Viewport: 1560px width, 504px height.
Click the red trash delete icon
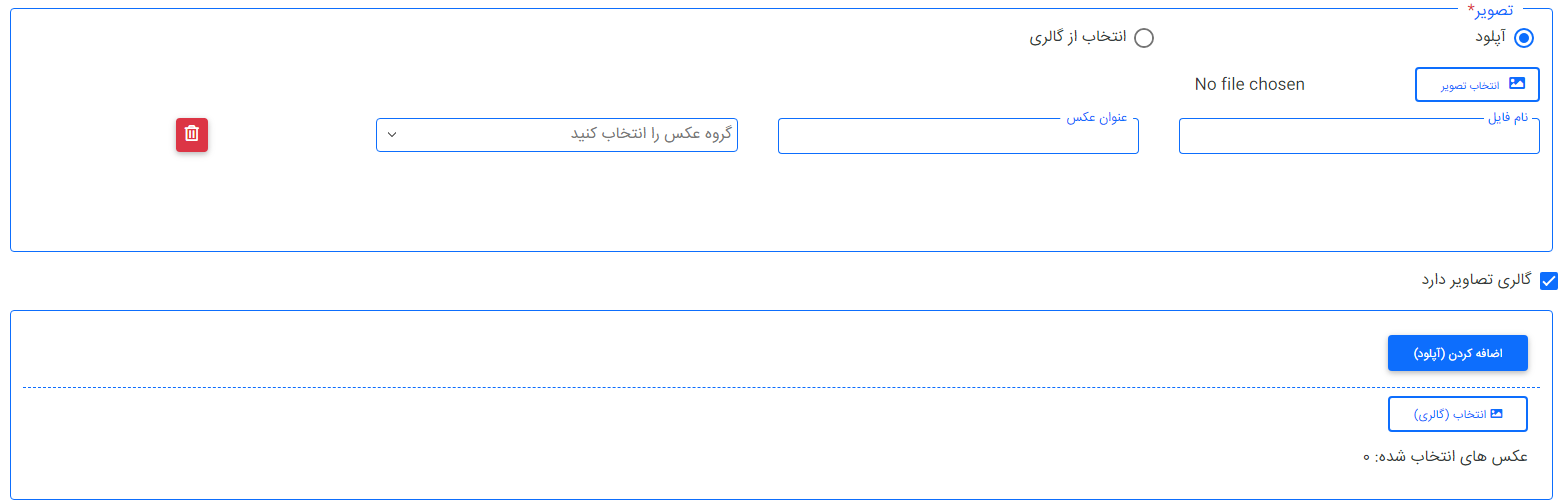[x=192, y=135]
